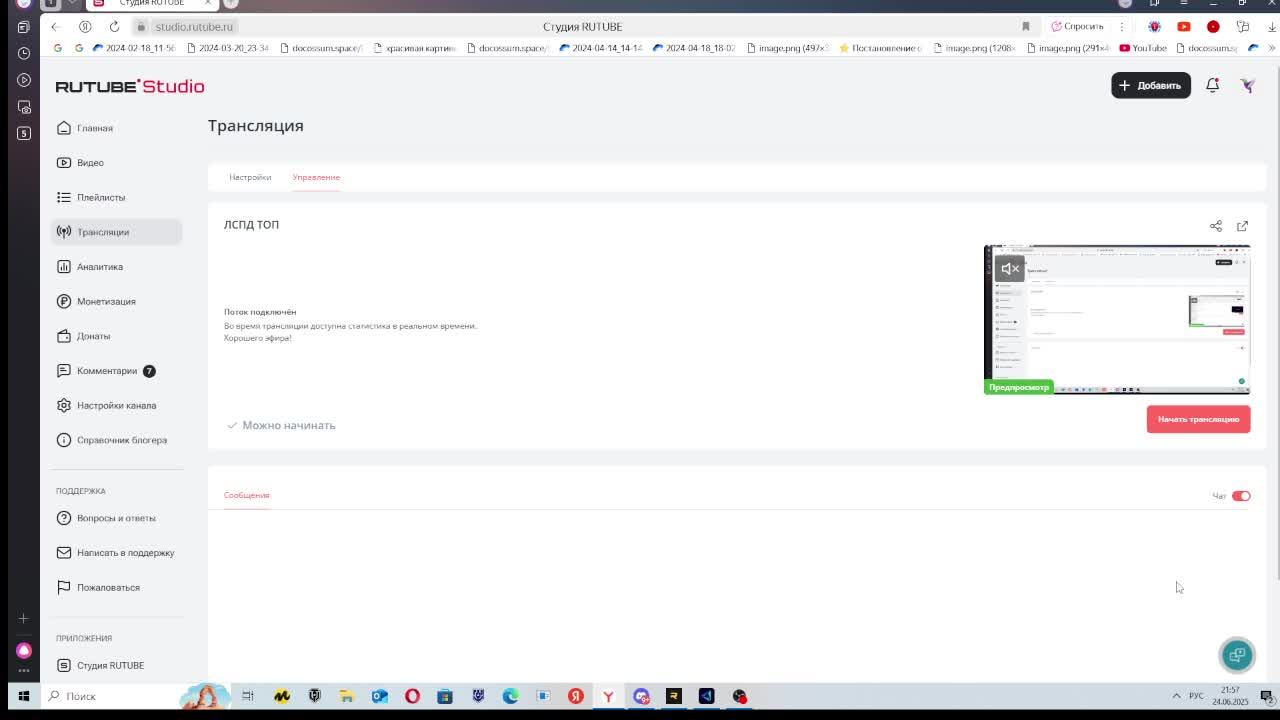This screenshot has height=720, width=1280.
Task: Open Вопросы и ответы support page
Action: [x=106, y=518]
